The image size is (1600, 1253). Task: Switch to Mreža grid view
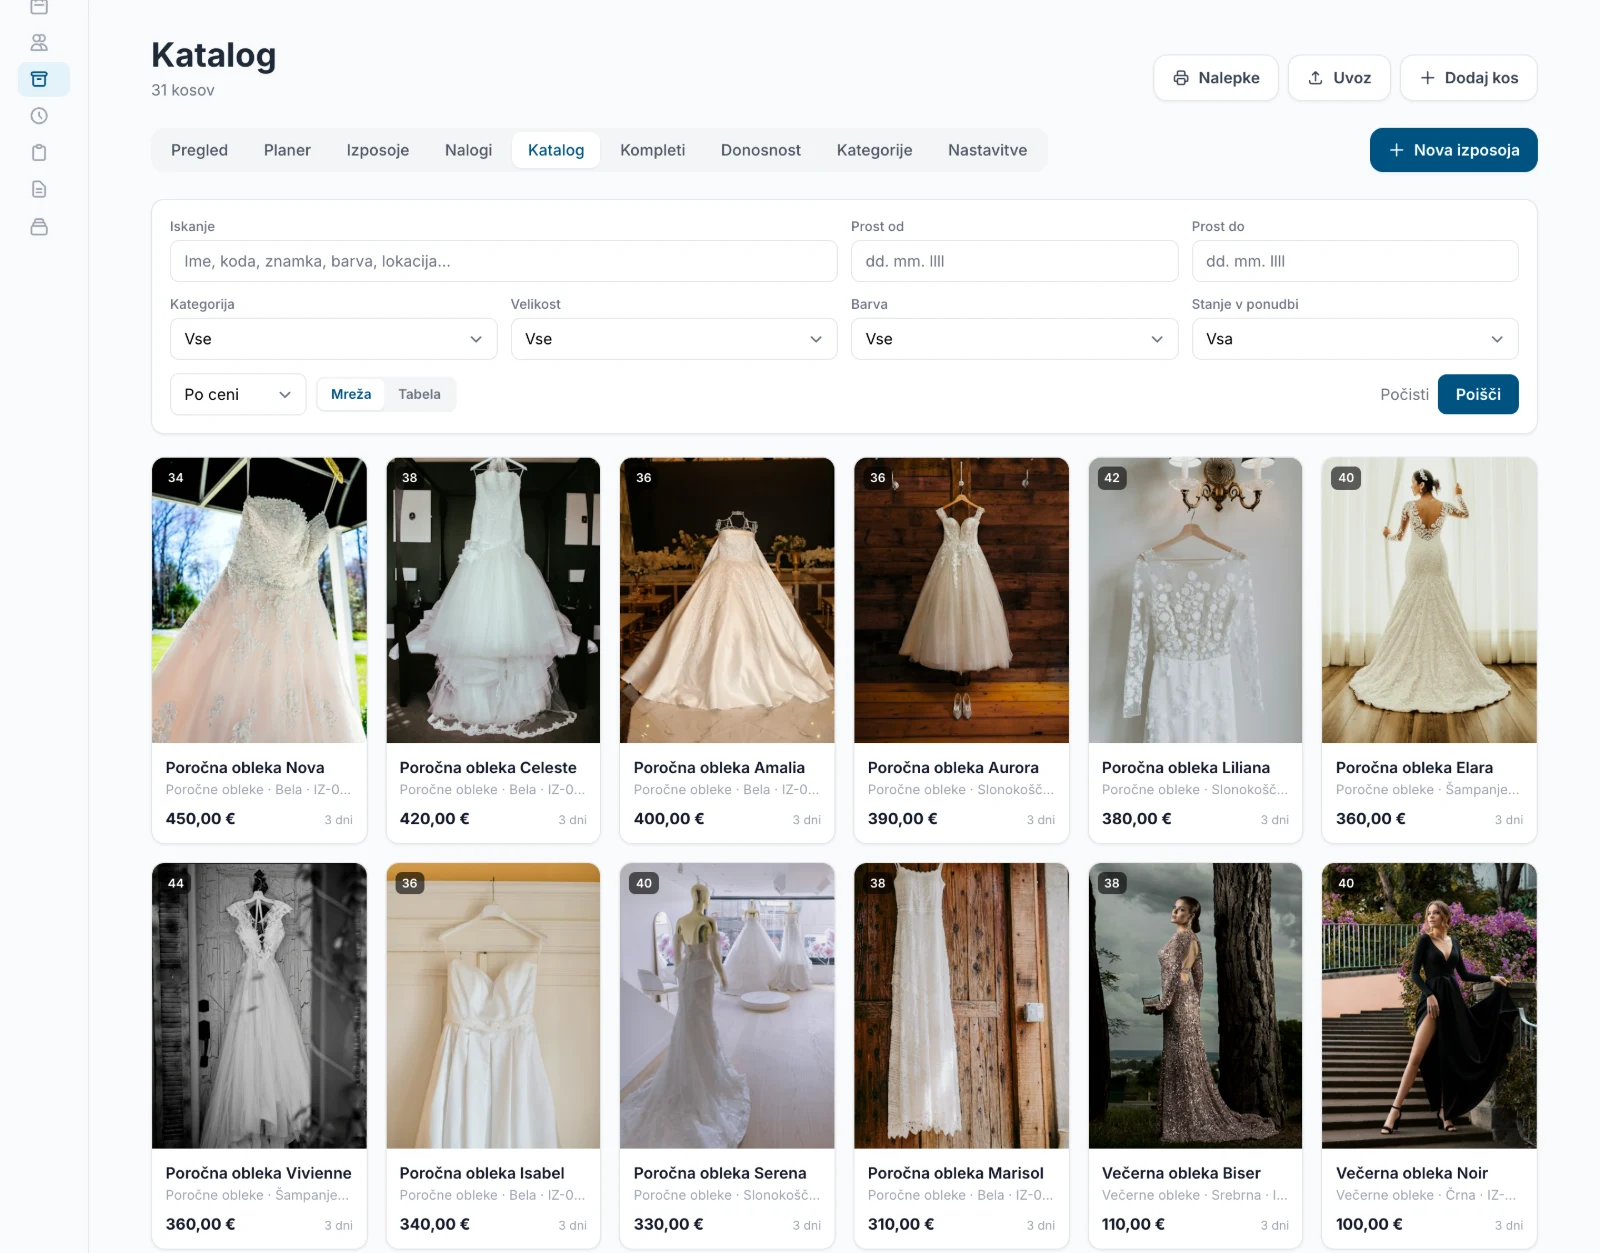(x=351, y=394)
